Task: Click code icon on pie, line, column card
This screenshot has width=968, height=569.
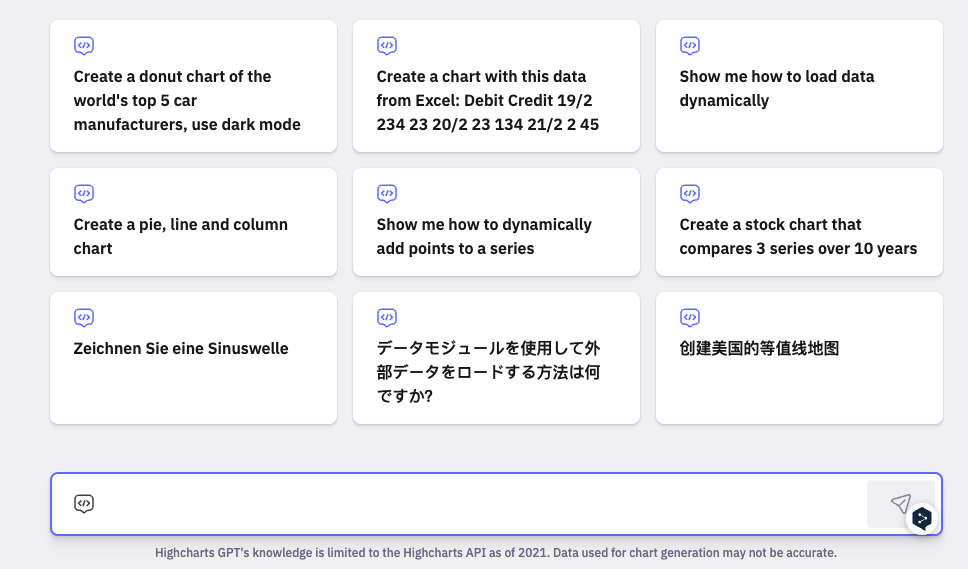Action: 84,193
